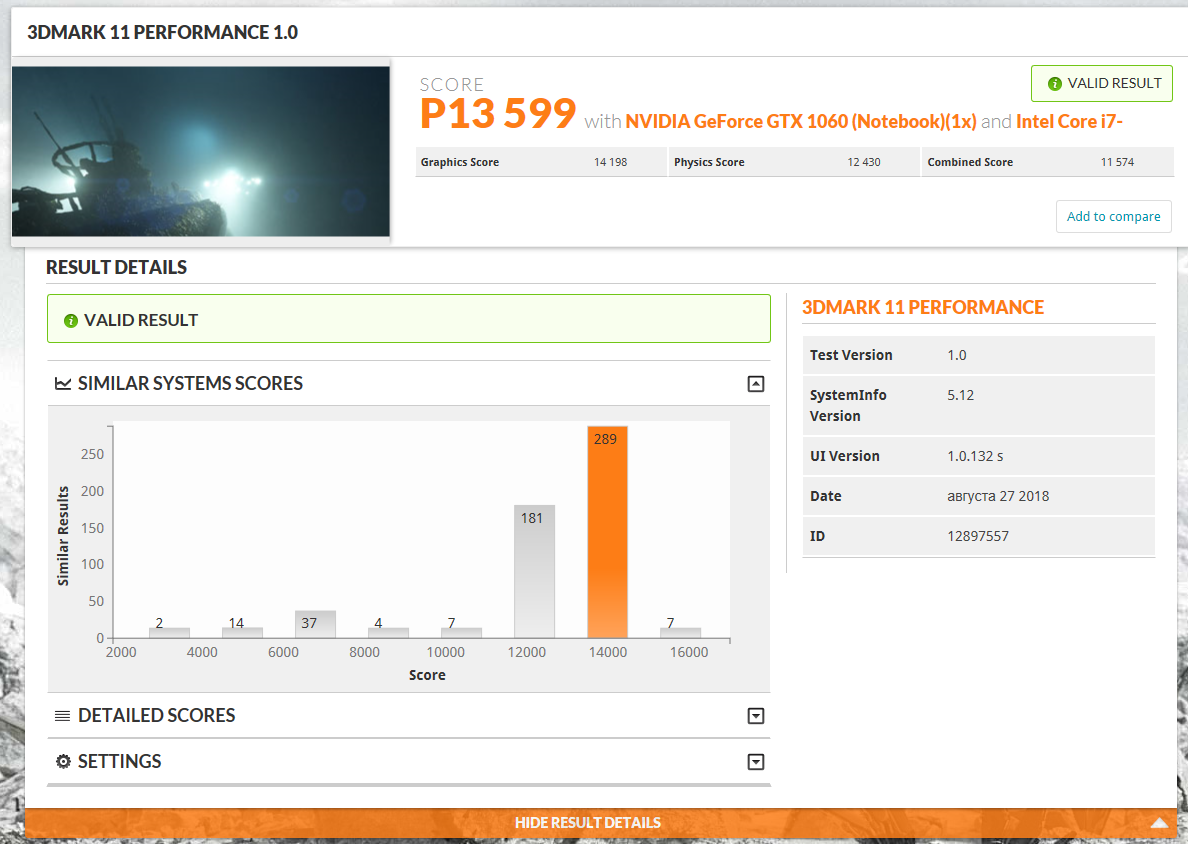
Task: Click the chart bar labeled 37
Action: 315,624
